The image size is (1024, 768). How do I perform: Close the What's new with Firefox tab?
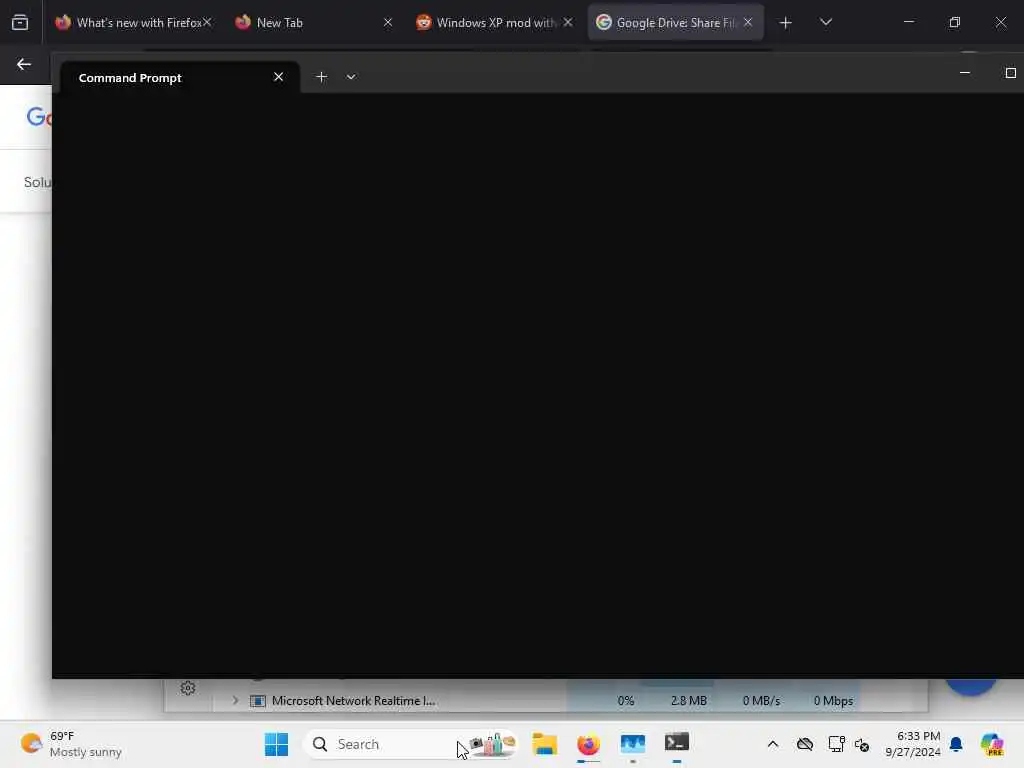[207, 23]
